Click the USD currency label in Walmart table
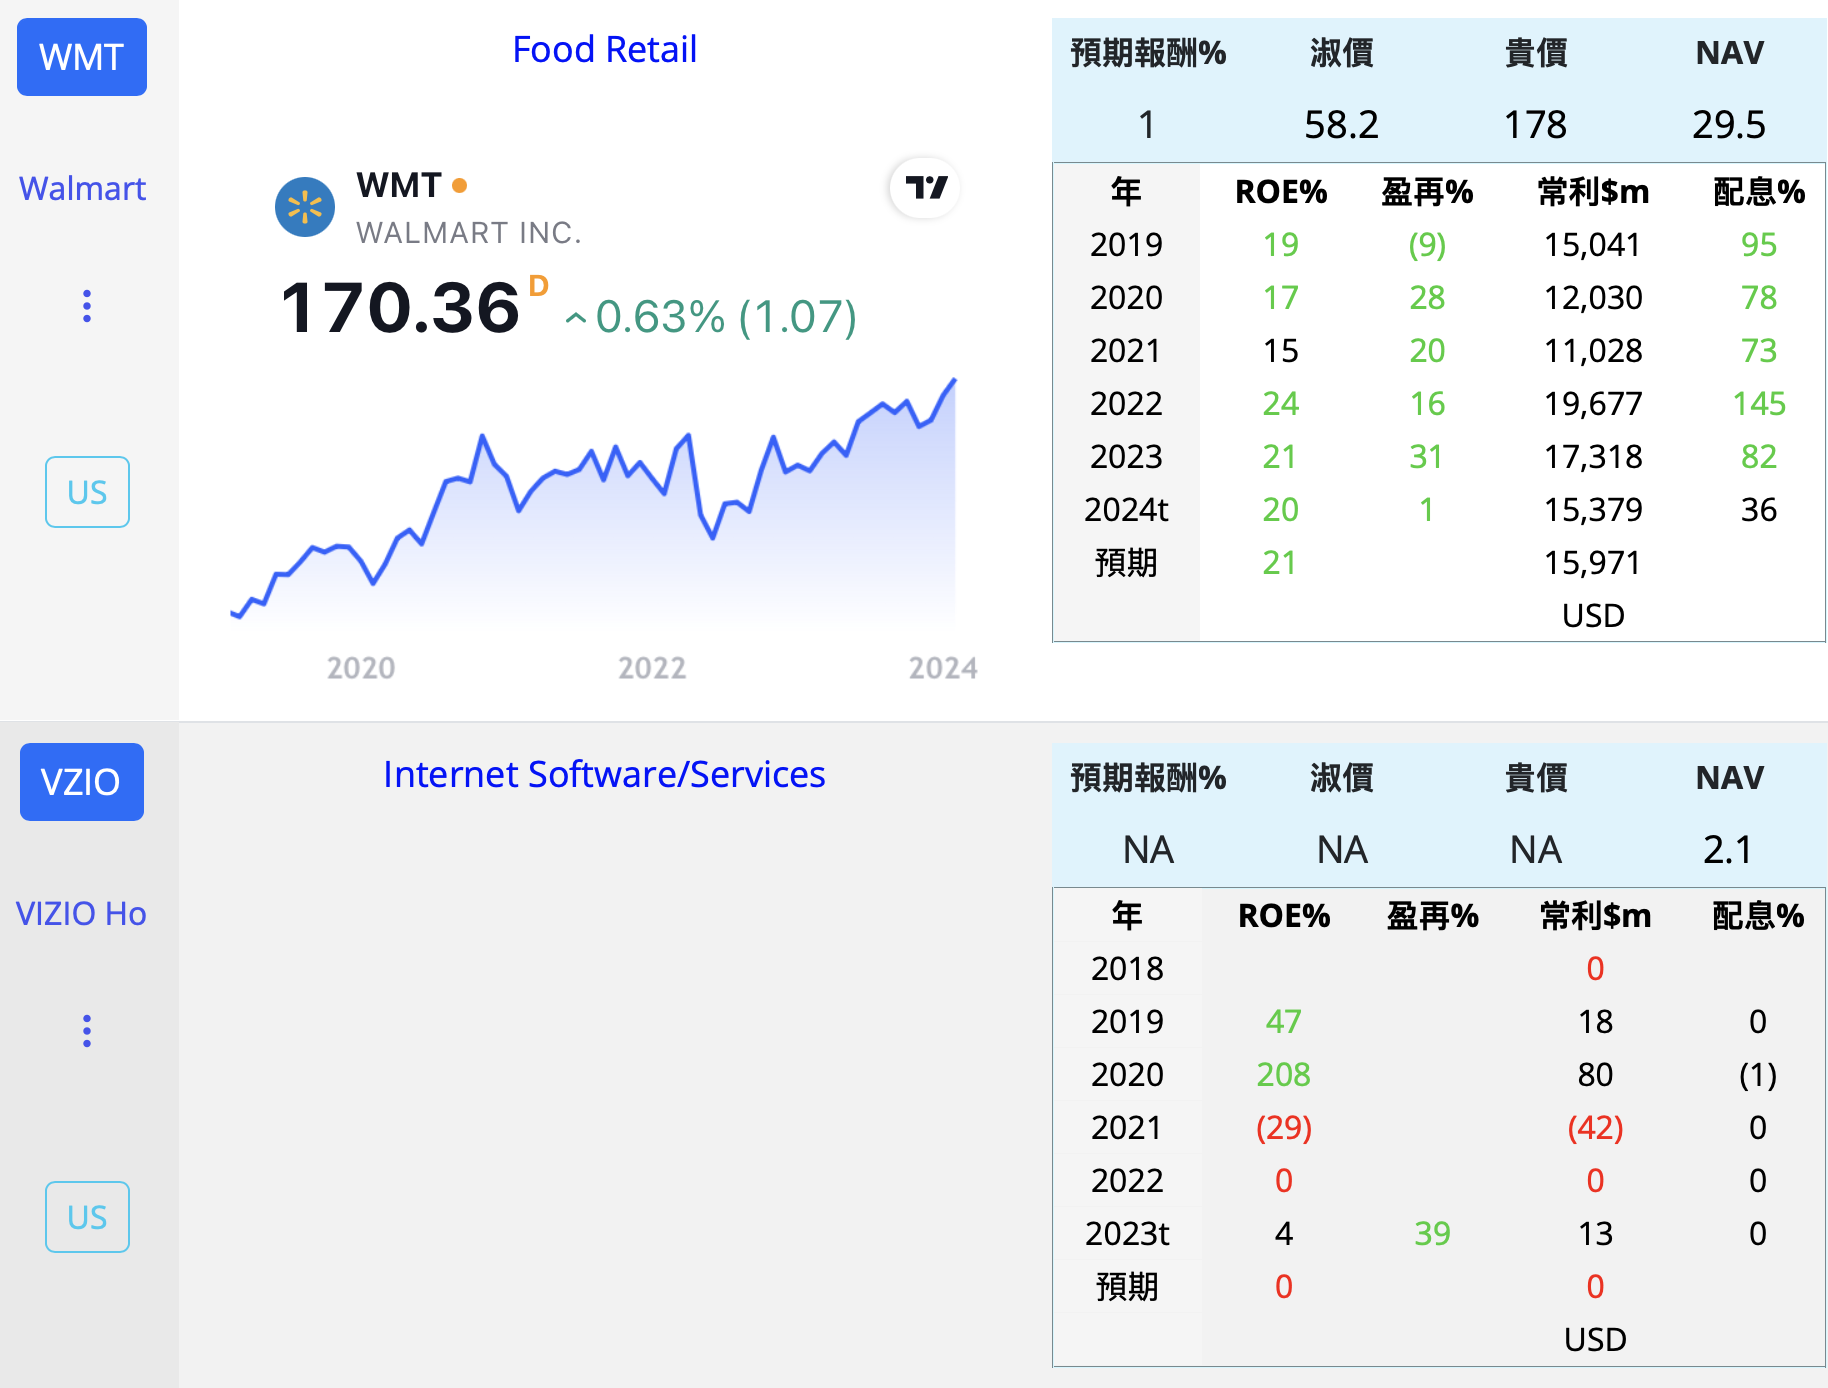 (x=1593, y=615)
